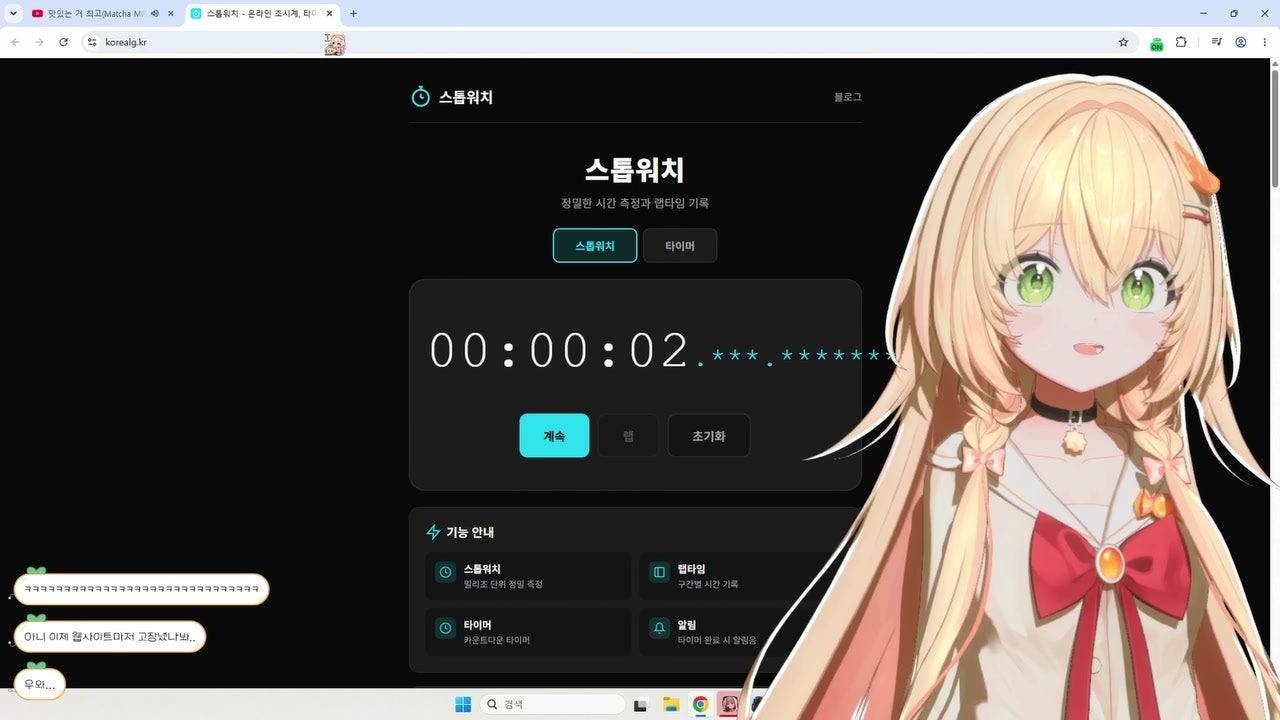The image size is (1280, 720).
Task: Click the panel icon on the 랩타임 card
Action: 659,572
